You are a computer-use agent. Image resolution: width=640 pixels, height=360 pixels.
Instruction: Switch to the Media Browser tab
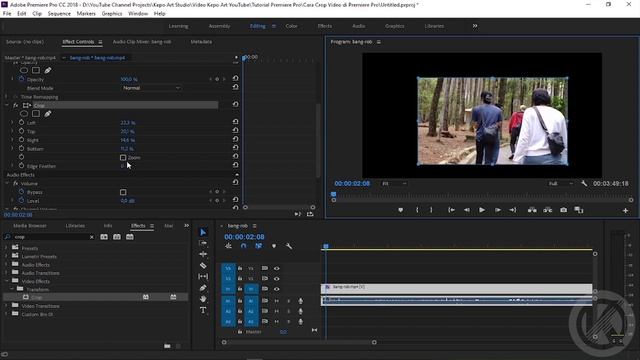pyautogui.click(x=30, y=226)
